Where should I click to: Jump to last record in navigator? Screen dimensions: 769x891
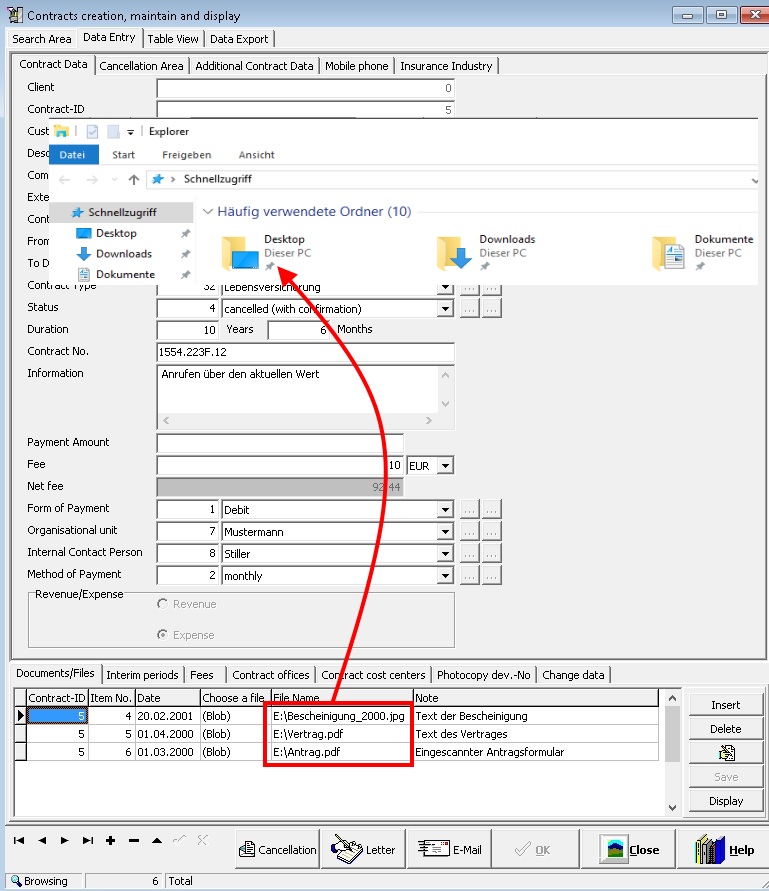[88, 840]
